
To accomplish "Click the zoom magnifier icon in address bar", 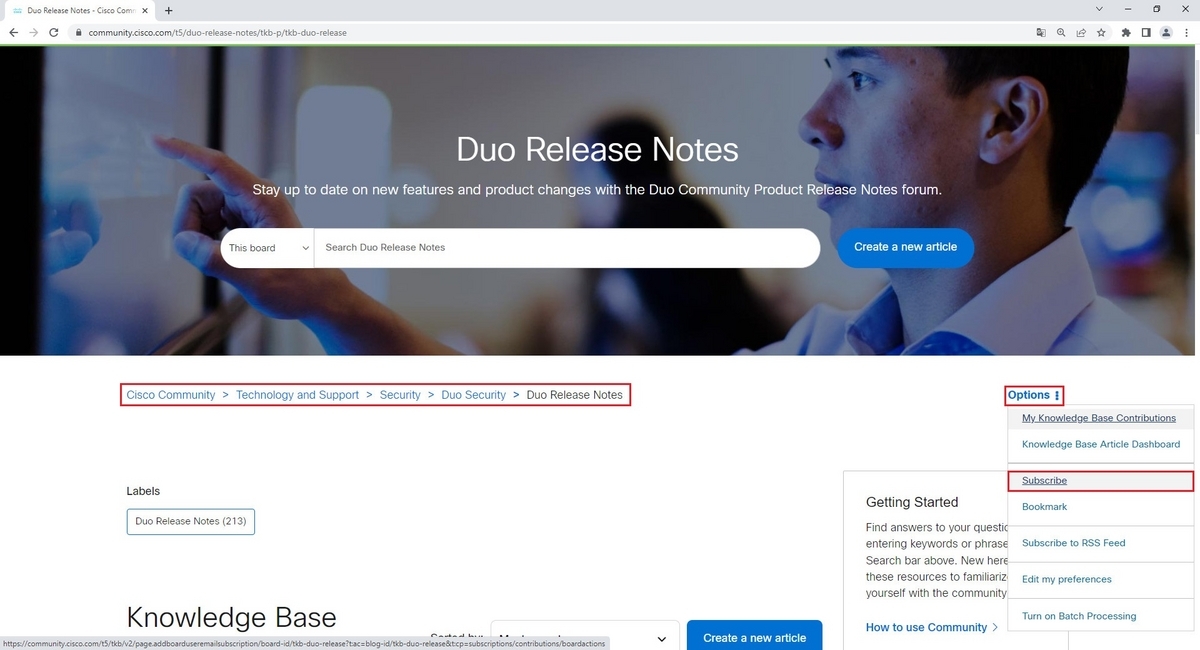I will [1061, 32].
